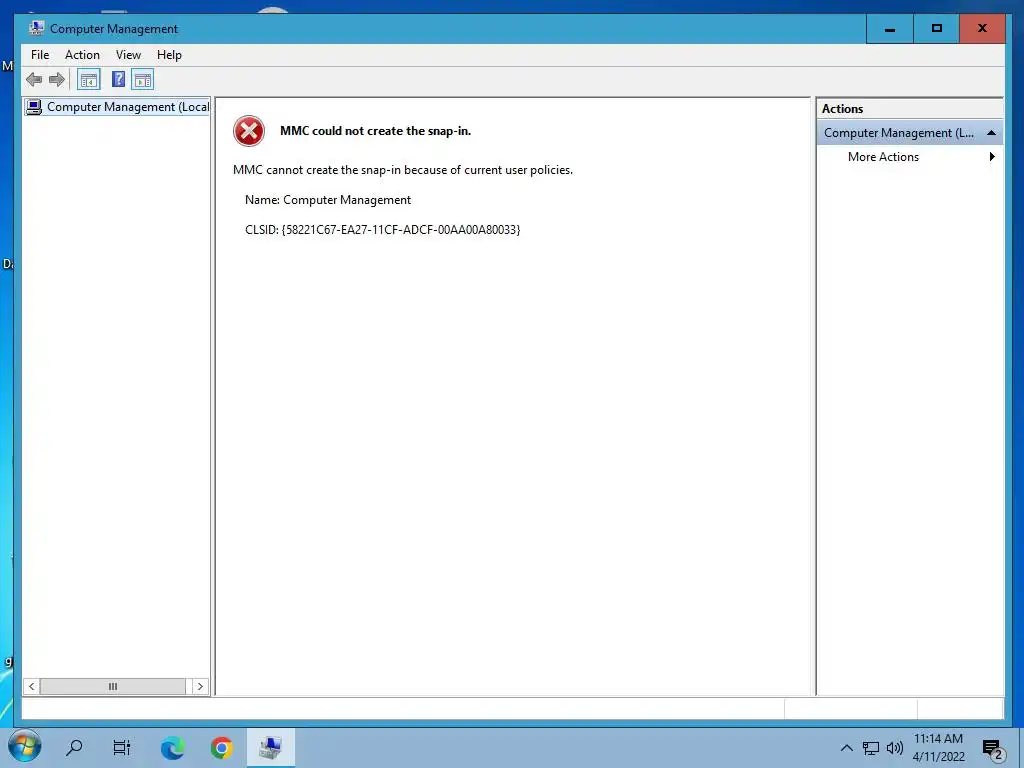Click the volume tray icon
Viewport: 1024px width, 768px height.
(895, 748)
